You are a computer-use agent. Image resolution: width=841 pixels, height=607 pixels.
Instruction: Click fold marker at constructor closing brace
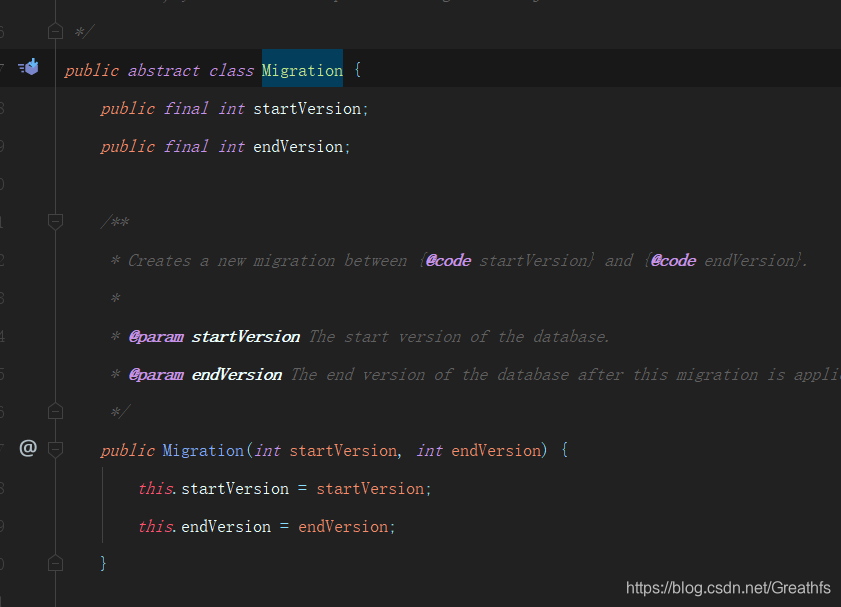[x=55, y=563]
